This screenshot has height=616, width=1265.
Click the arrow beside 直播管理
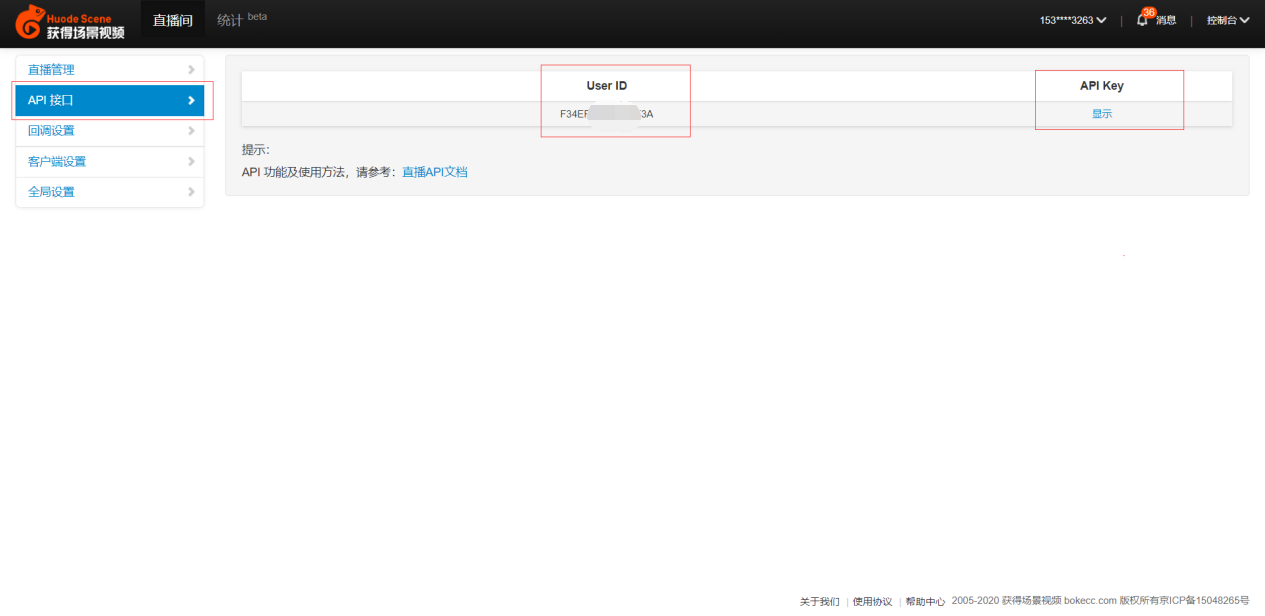tap(190, 70)
